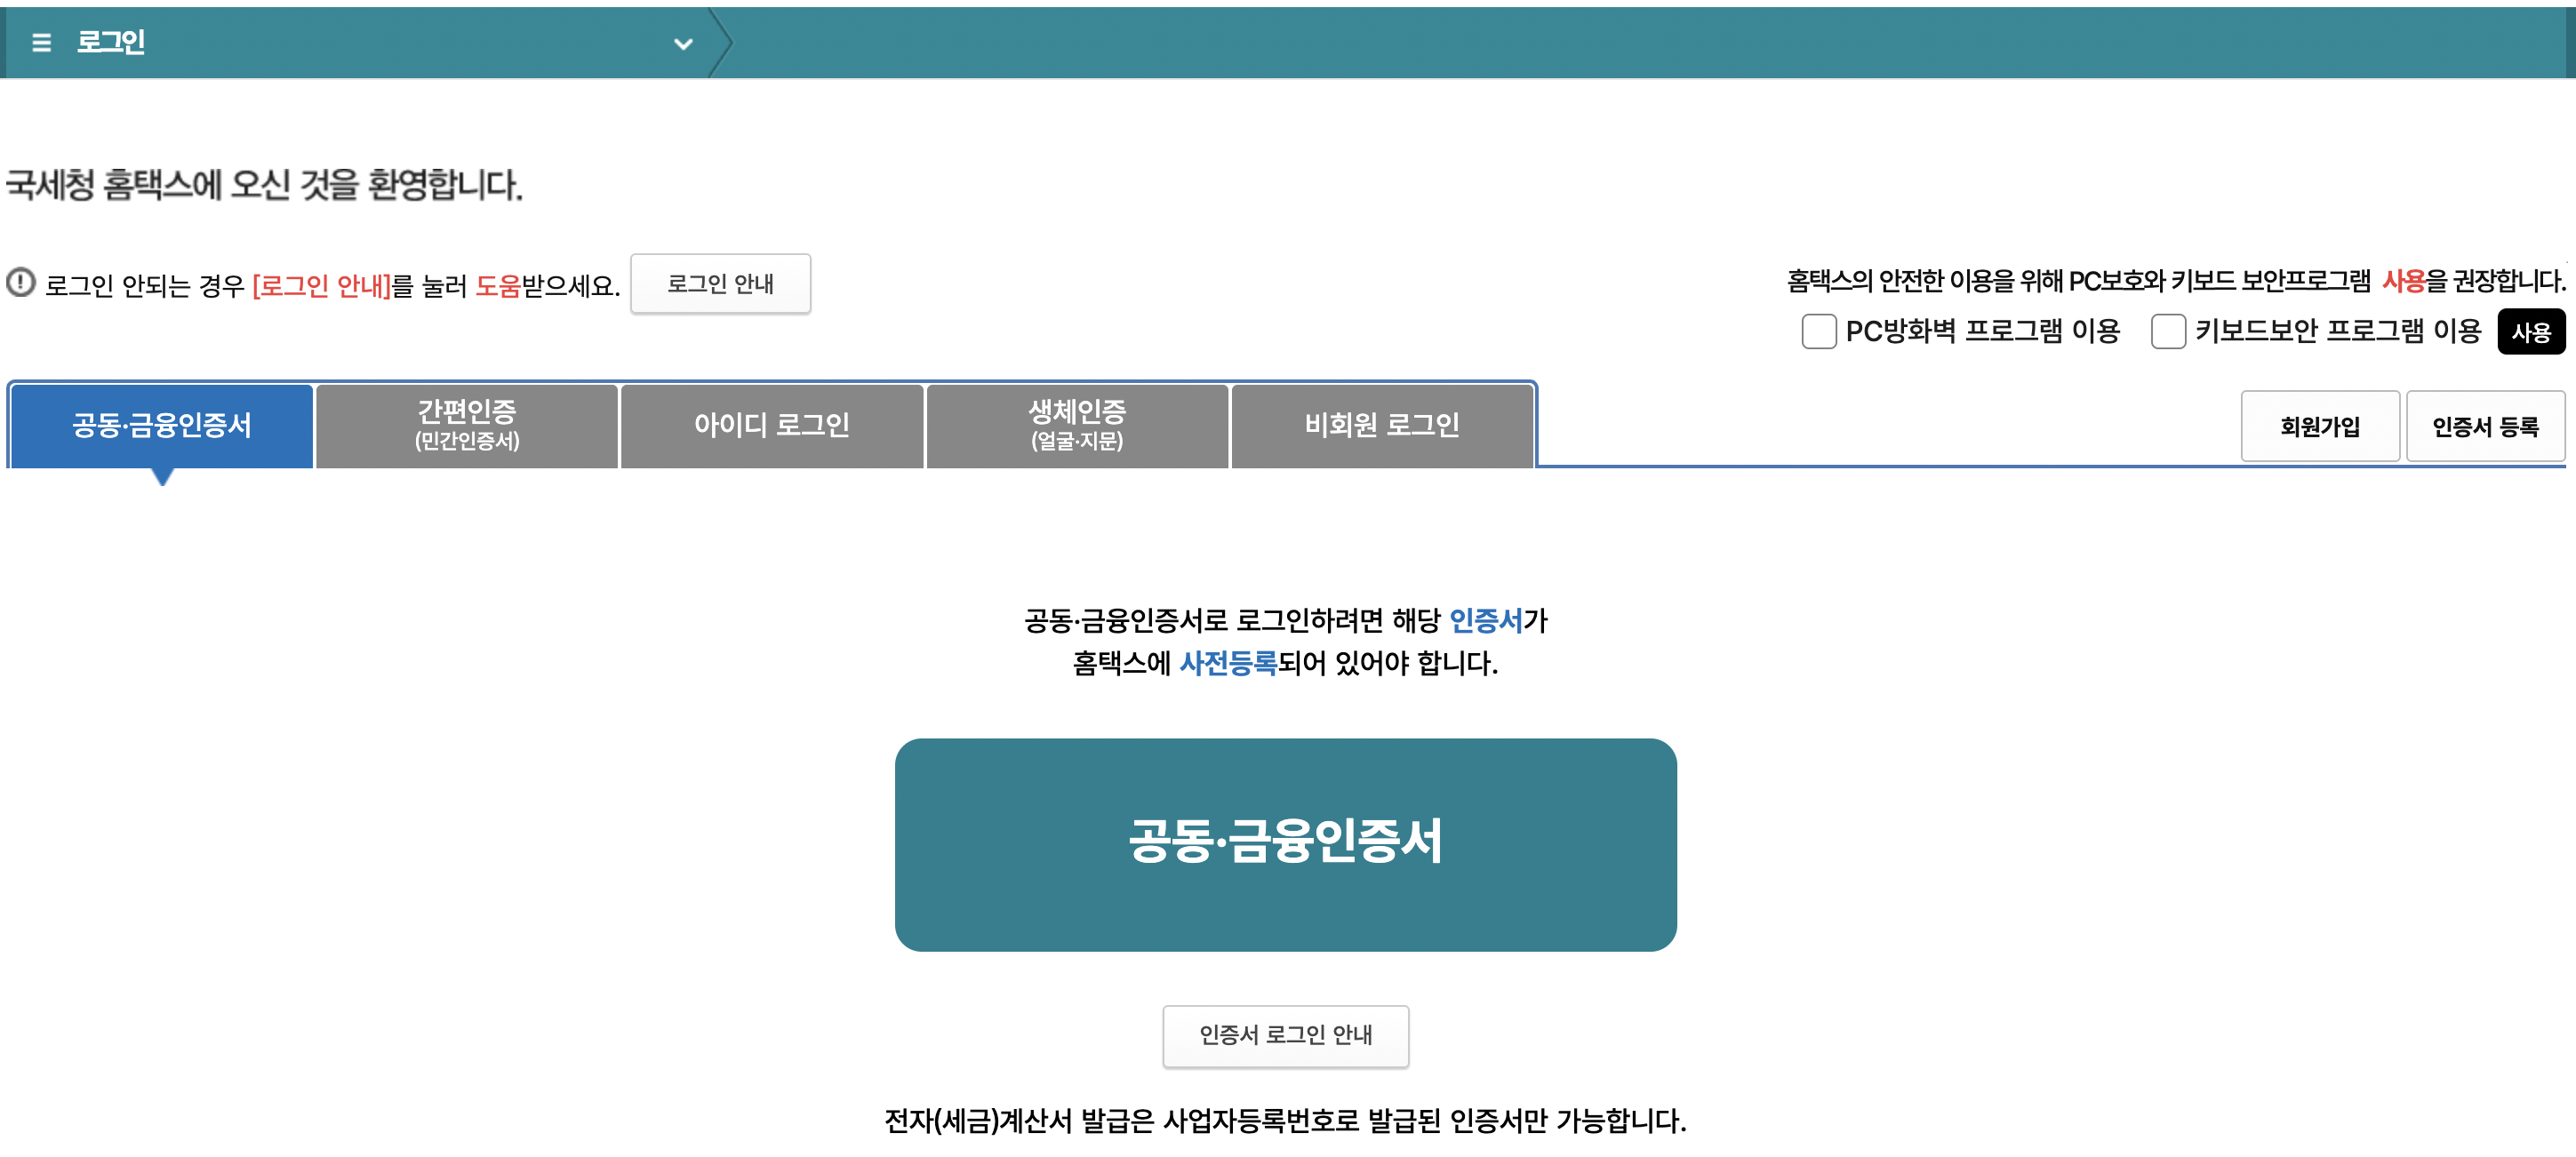
Task: Click the black 사용 button
Action: 2530,332
